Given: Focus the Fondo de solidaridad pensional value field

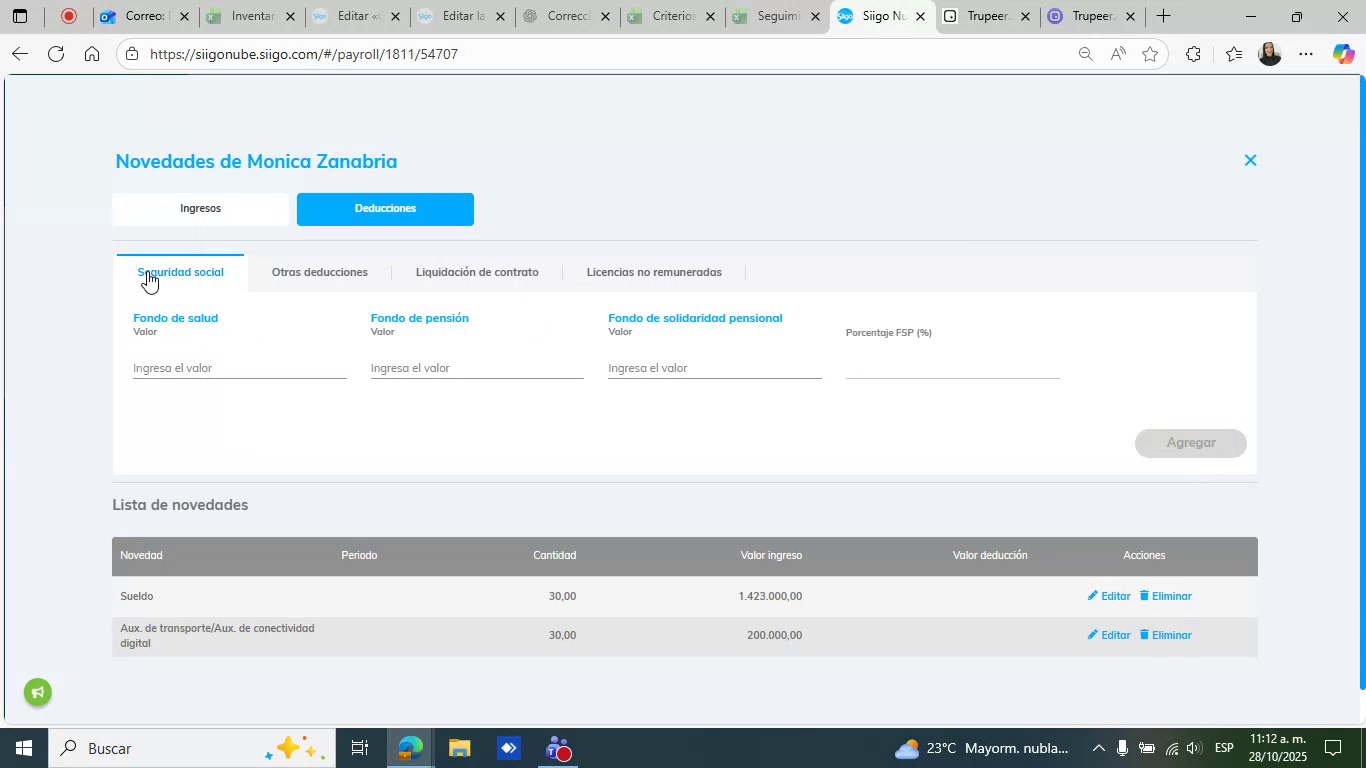Looking at the screenshot, I should [715, 368].
